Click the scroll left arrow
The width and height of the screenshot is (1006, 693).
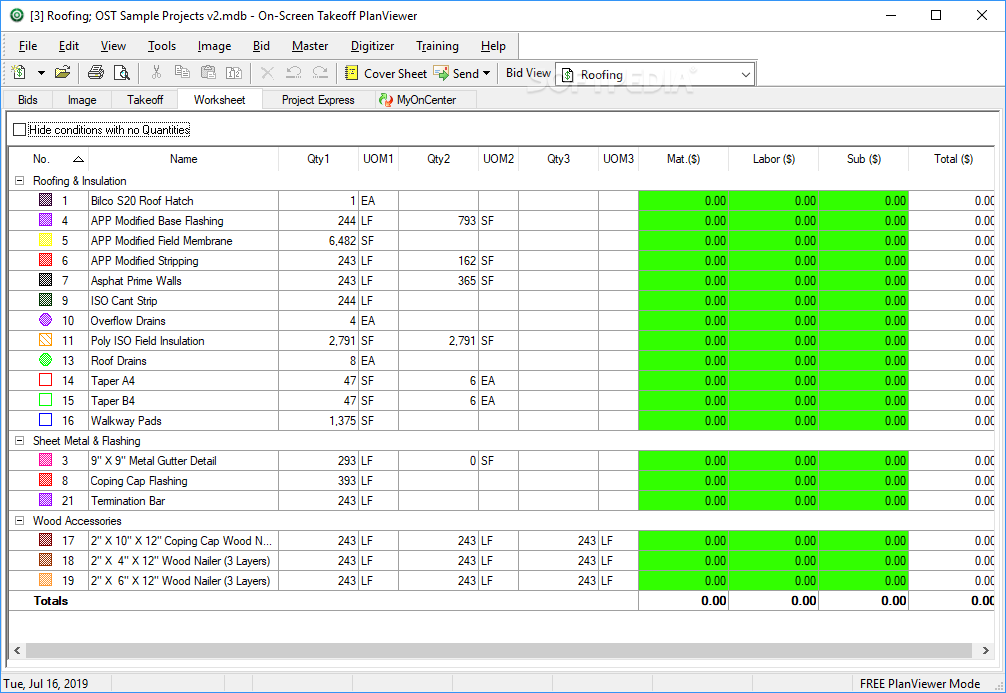tap(17, 650)
